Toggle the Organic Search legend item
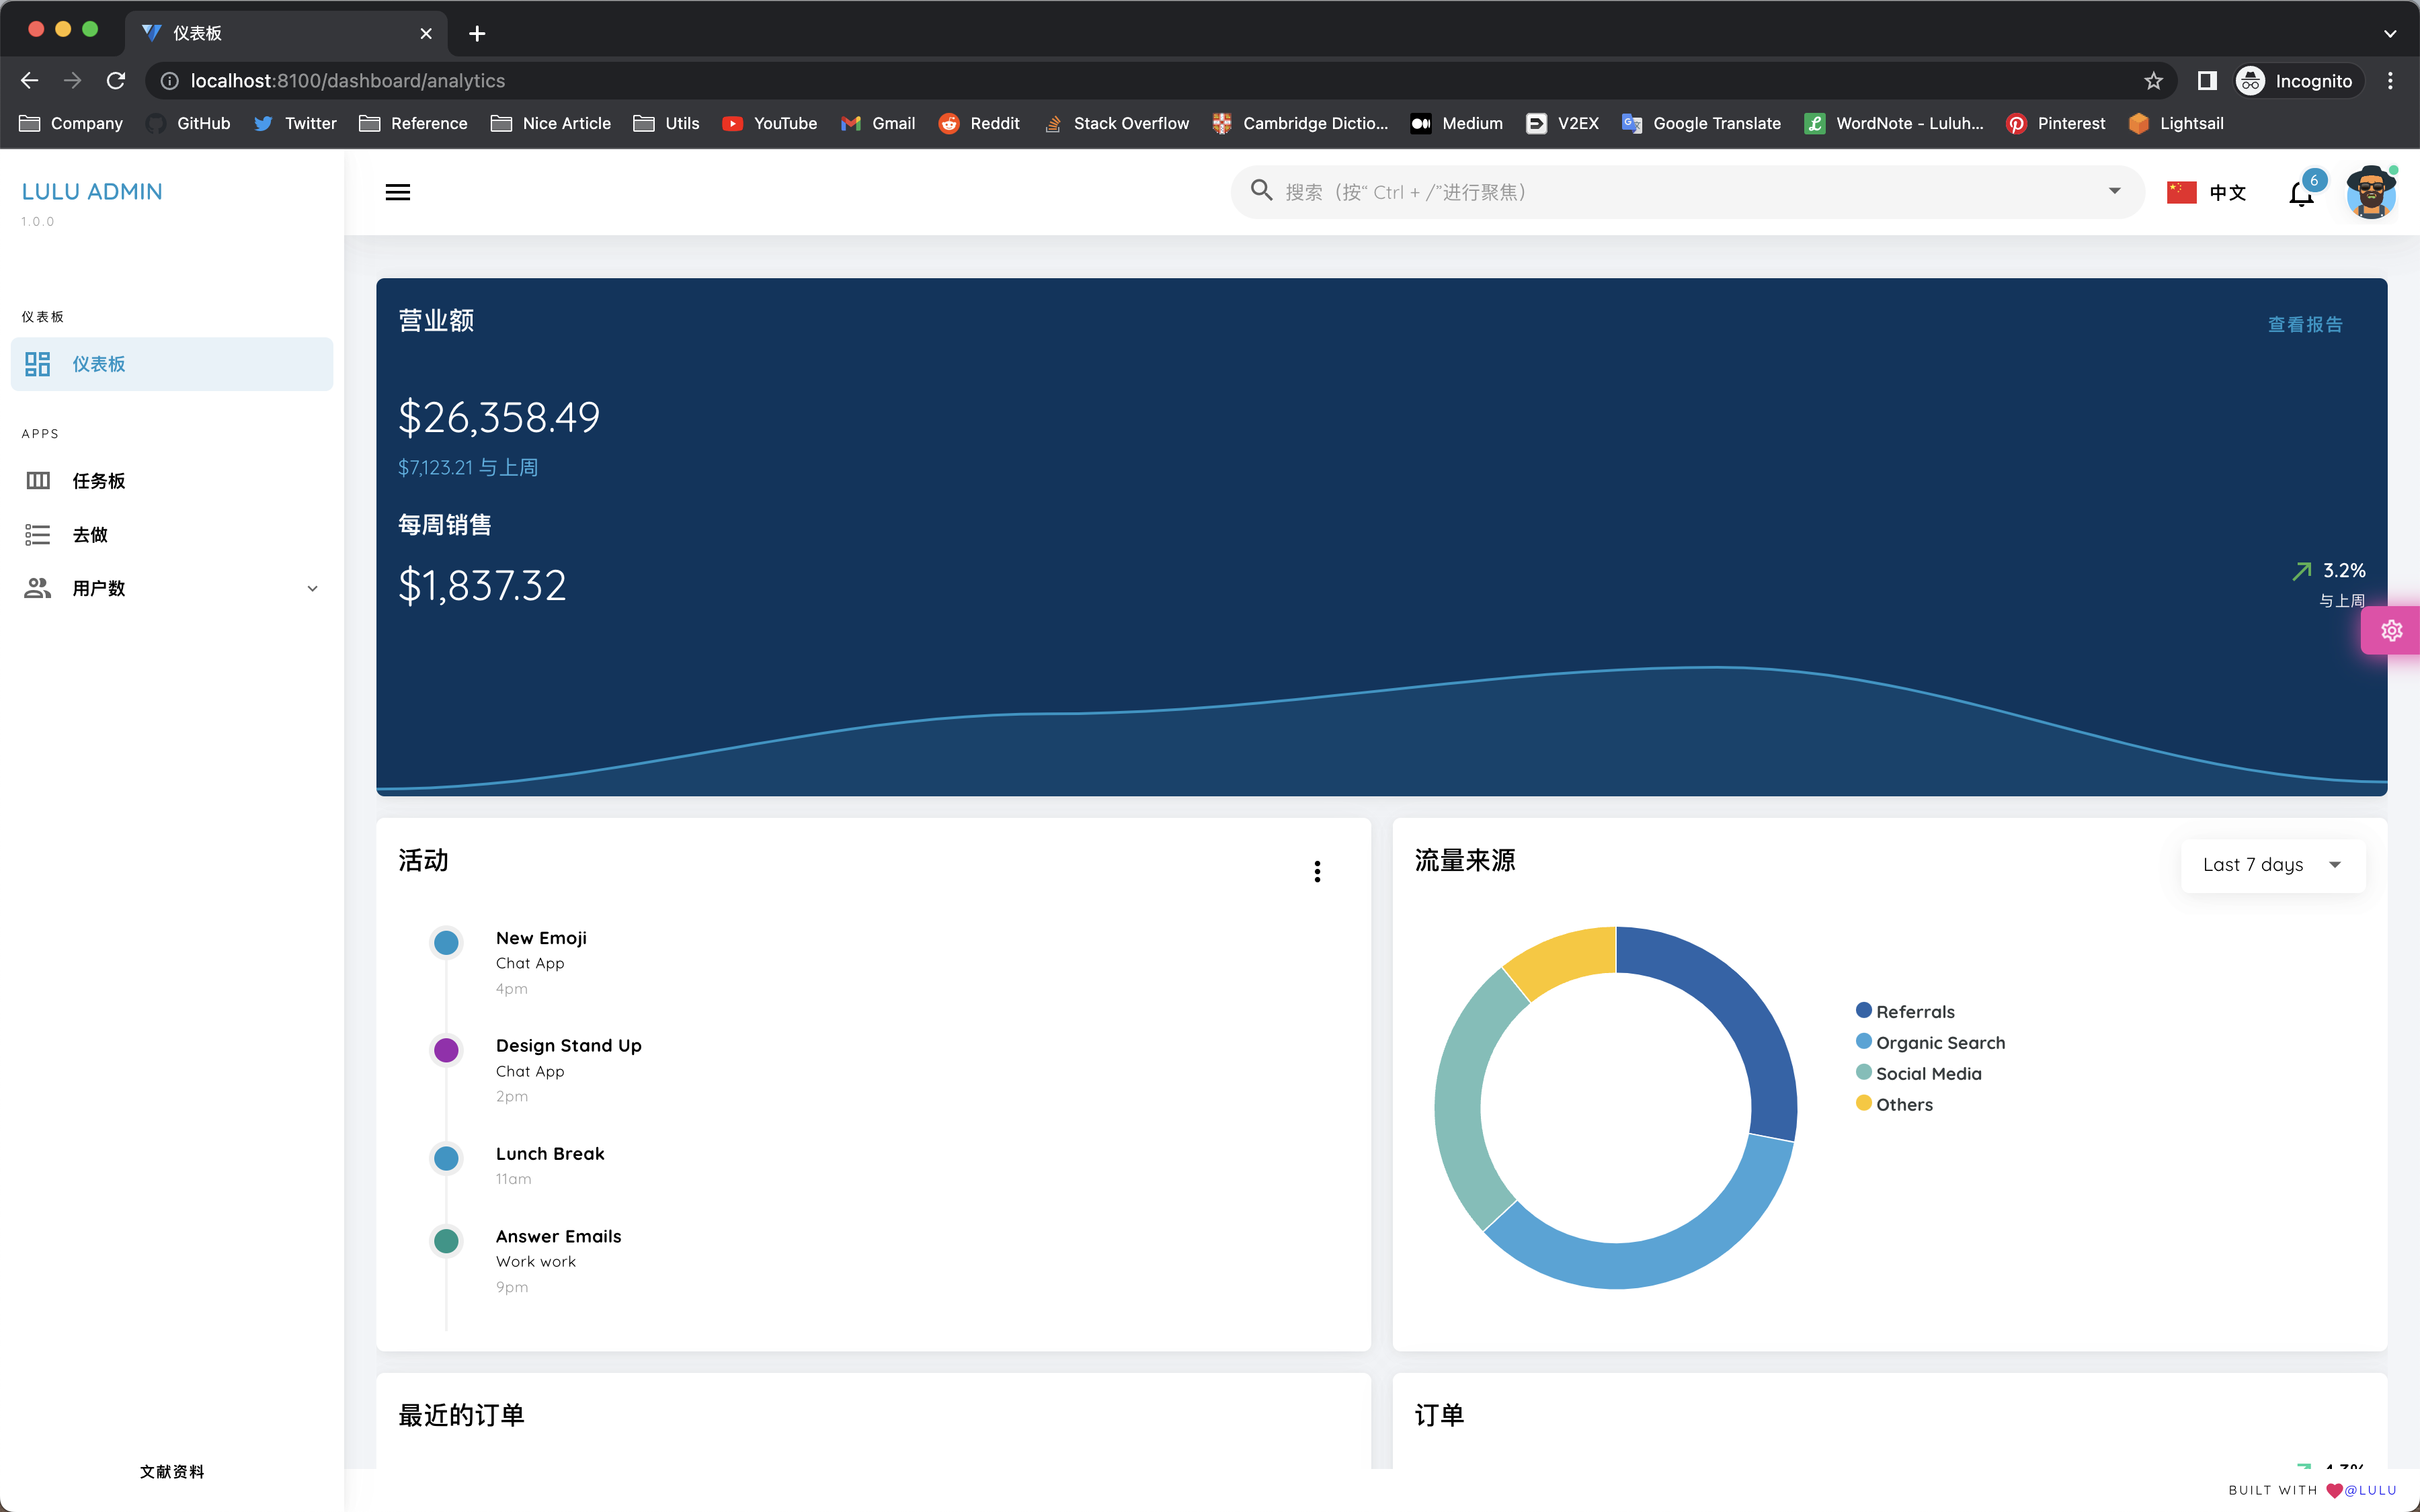 click(x=1939, y=1042)
